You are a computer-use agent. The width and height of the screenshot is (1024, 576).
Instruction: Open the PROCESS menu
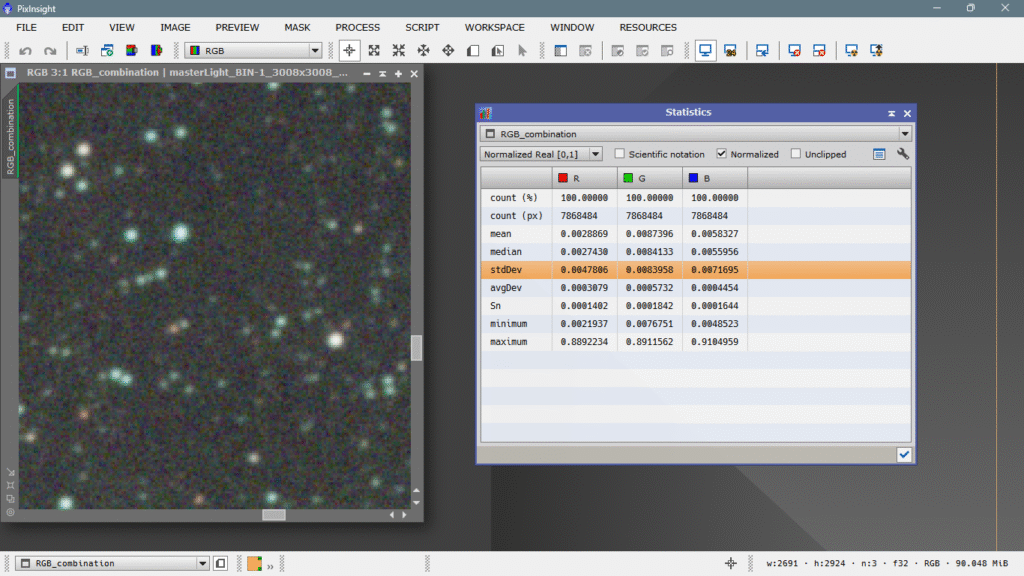click(x=357, y=27)
